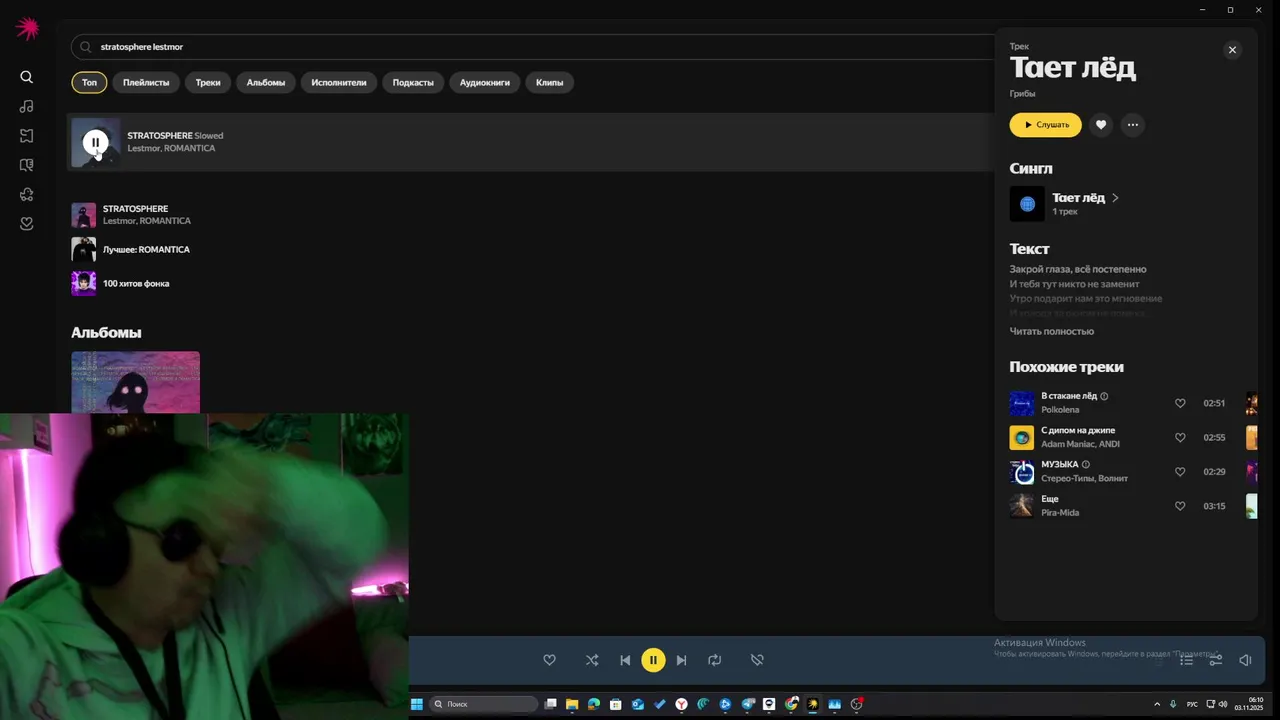Like the current track in player bar

[549, 660]
